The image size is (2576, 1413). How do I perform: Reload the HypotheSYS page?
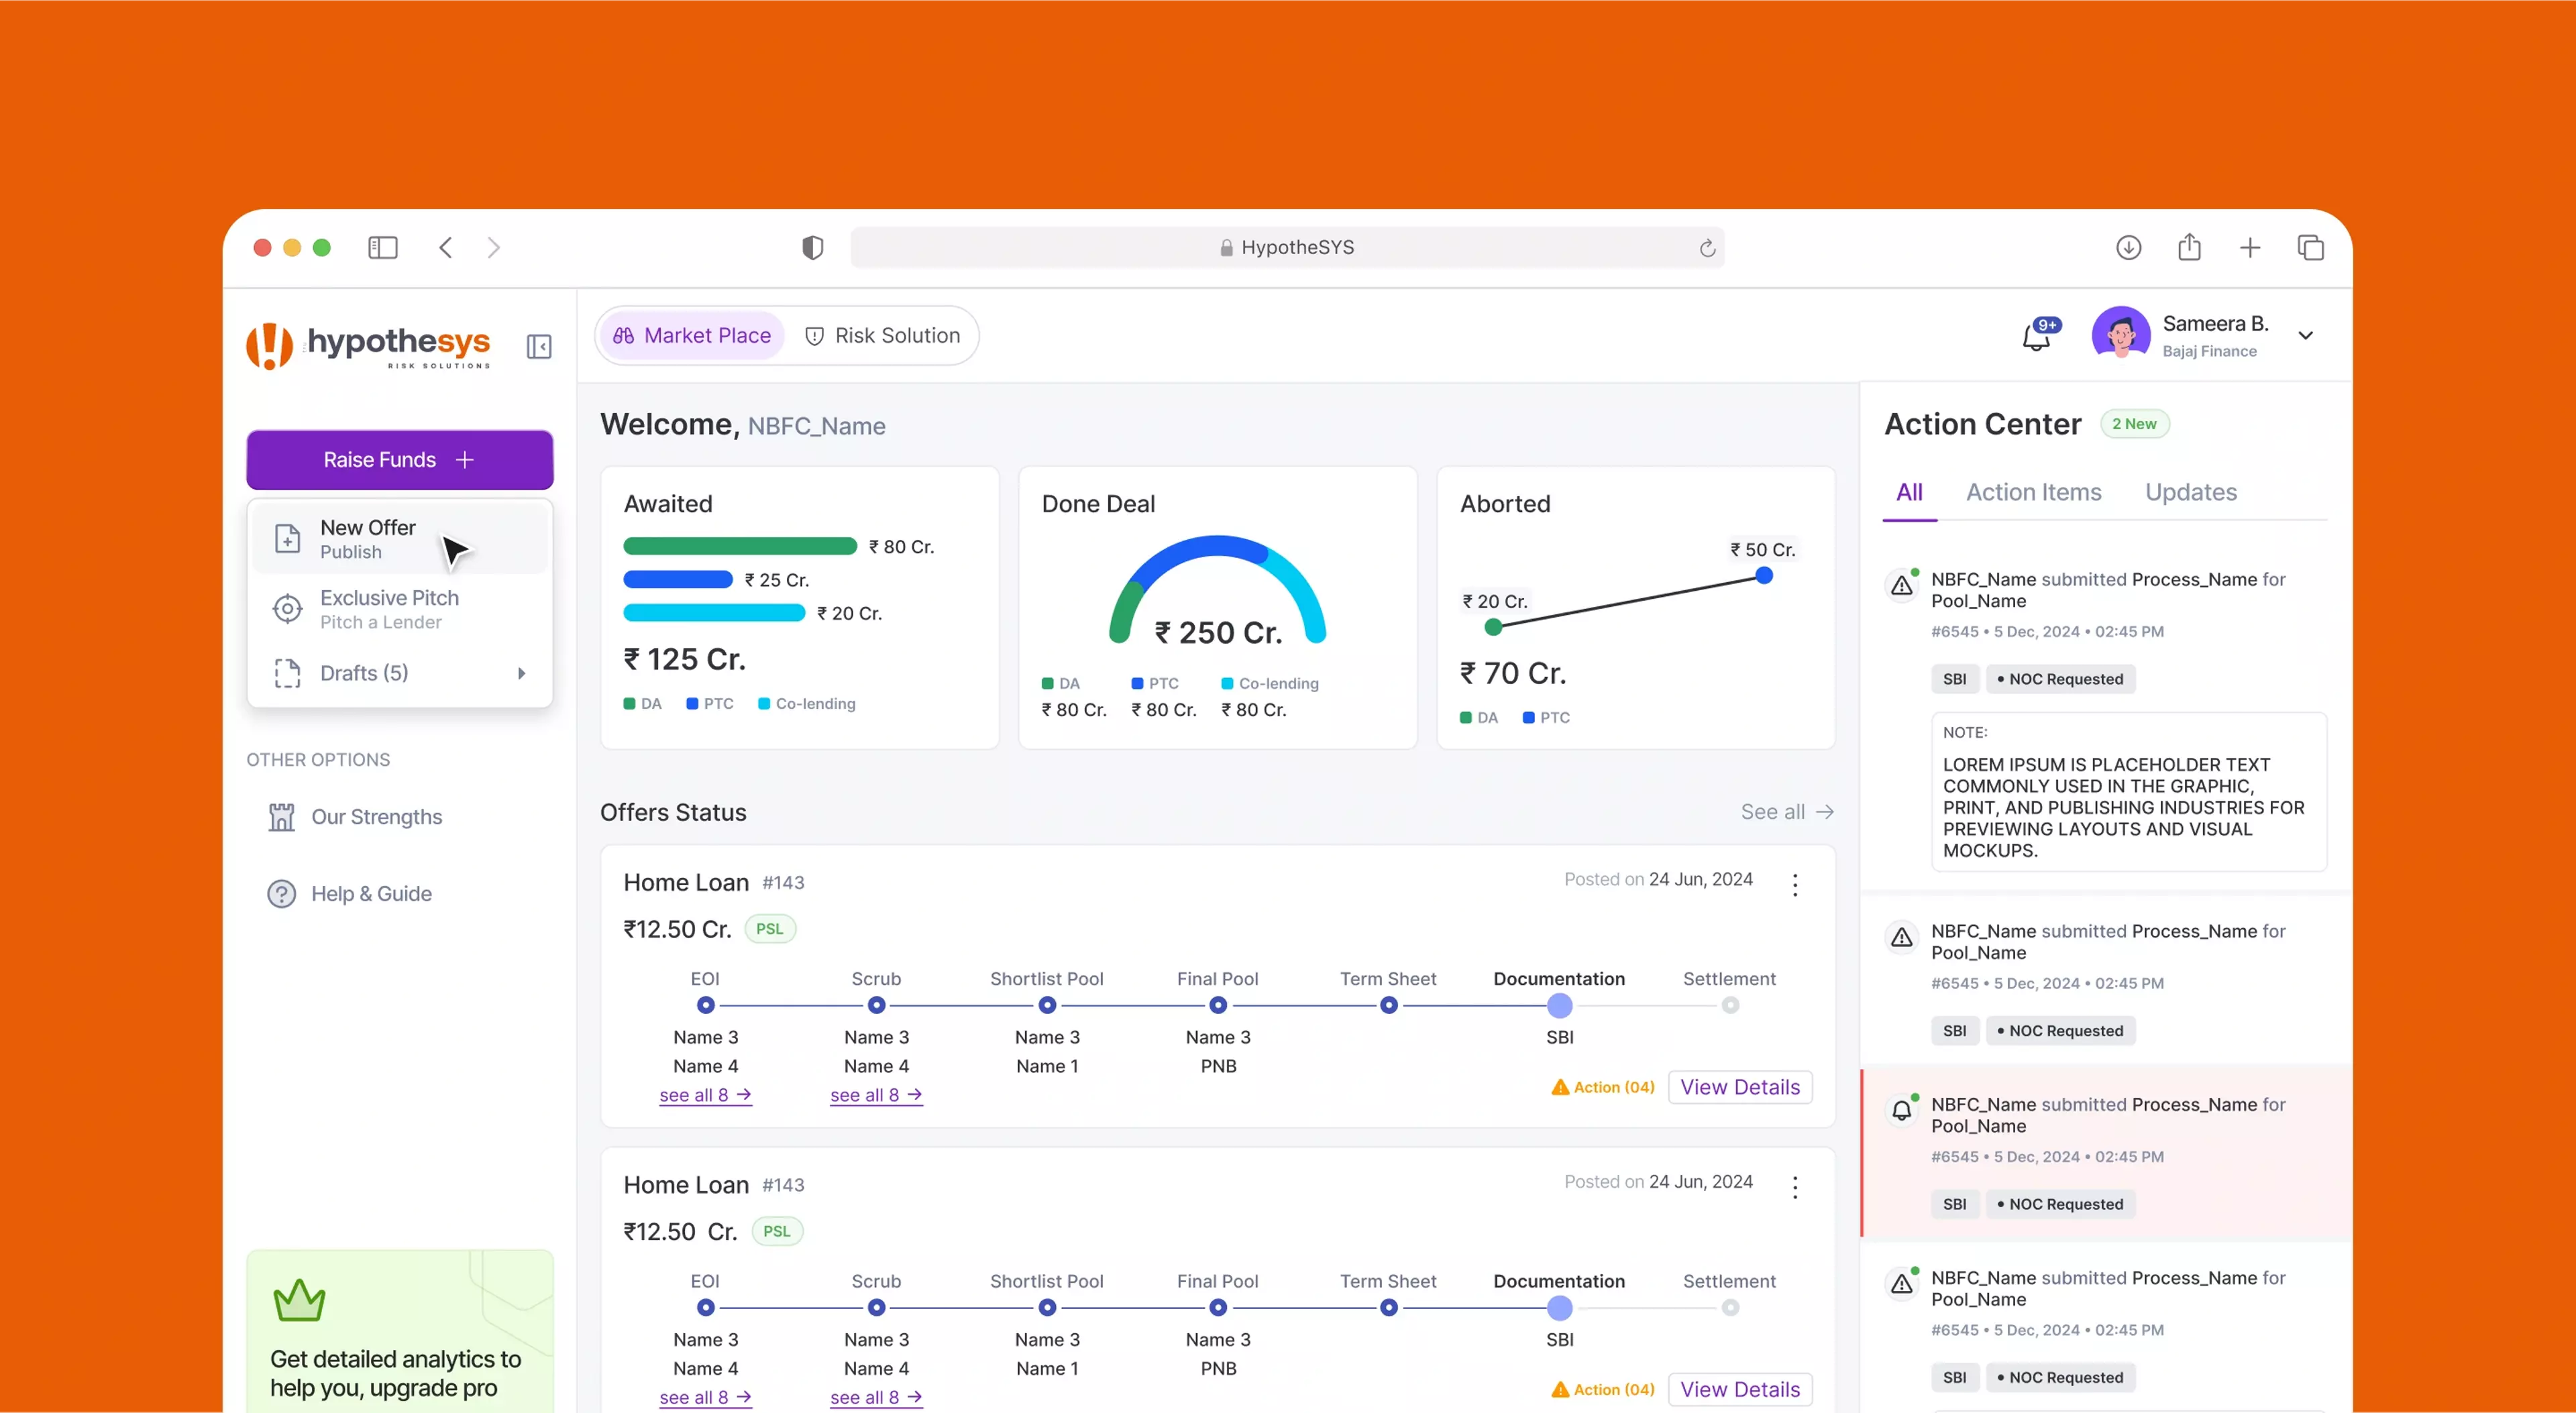pos(1707,248)
